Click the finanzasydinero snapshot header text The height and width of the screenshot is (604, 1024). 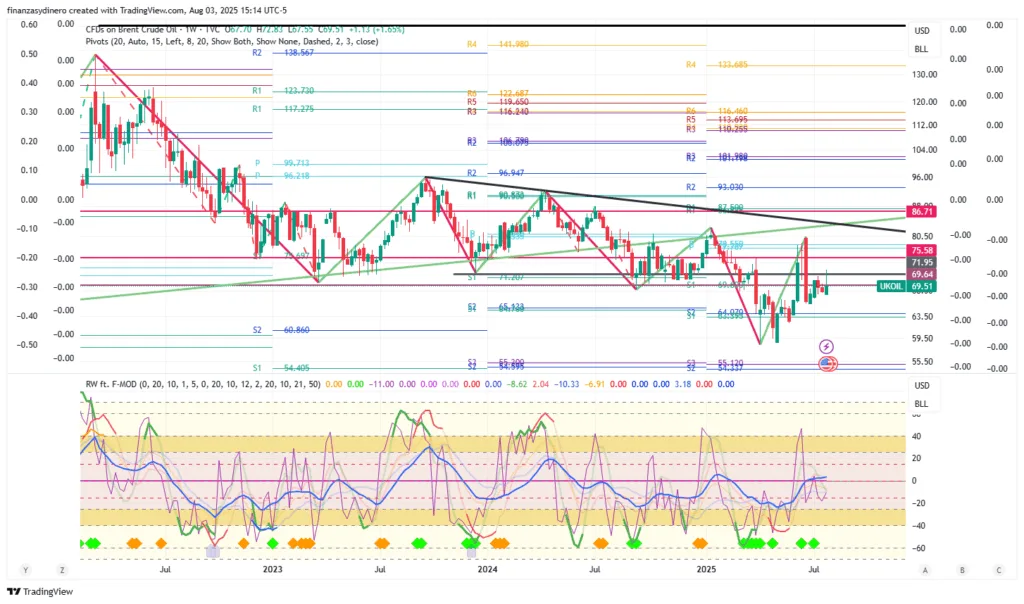(147, 10)
